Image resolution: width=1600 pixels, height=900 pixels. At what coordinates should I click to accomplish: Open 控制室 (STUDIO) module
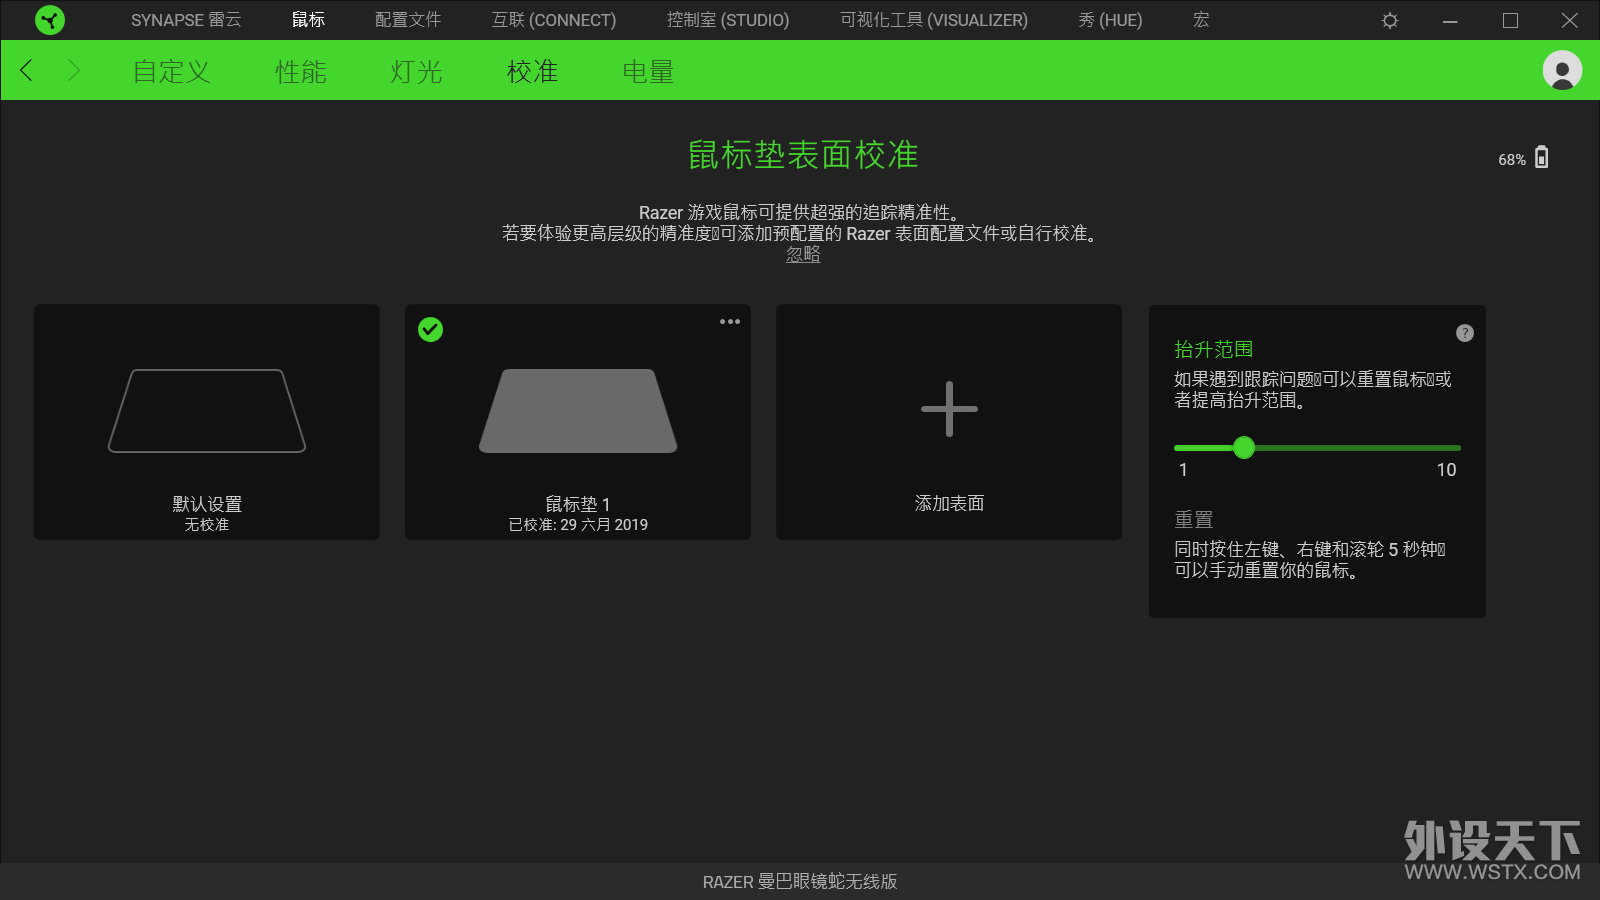point(728,20)
